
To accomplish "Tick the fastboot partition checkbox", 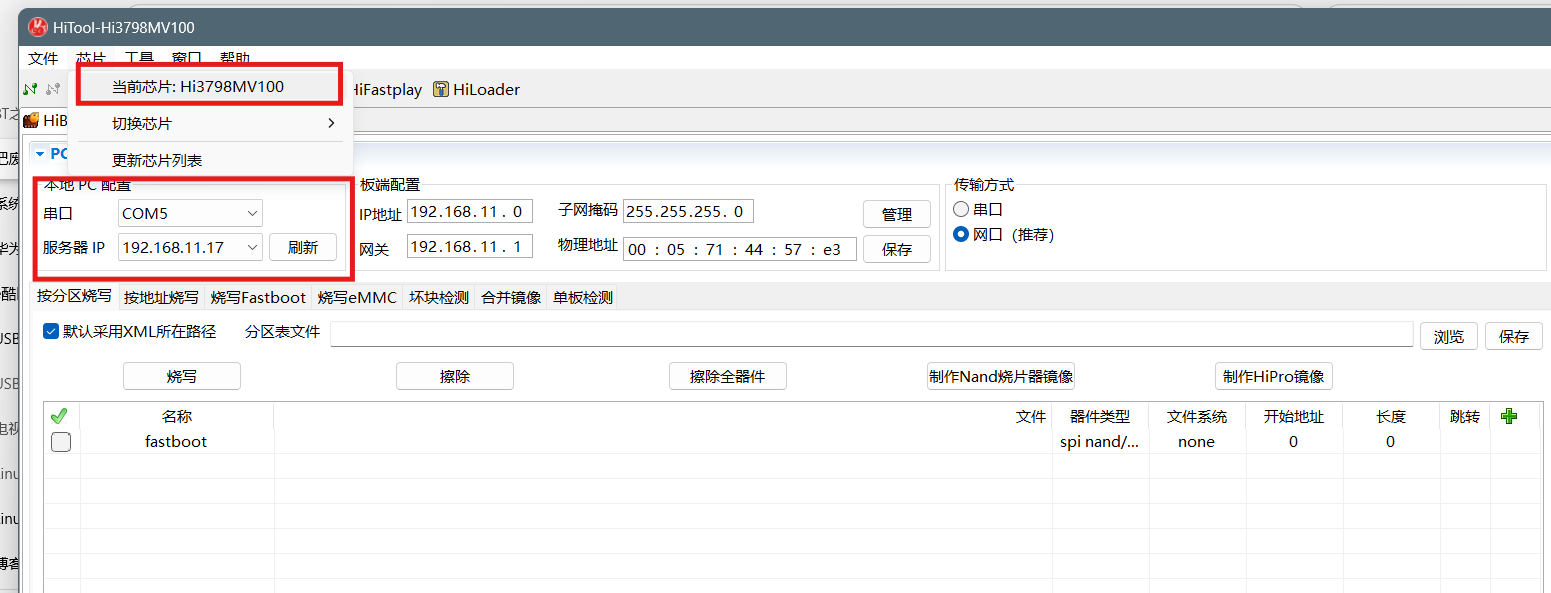I will (x=61, y=442).
